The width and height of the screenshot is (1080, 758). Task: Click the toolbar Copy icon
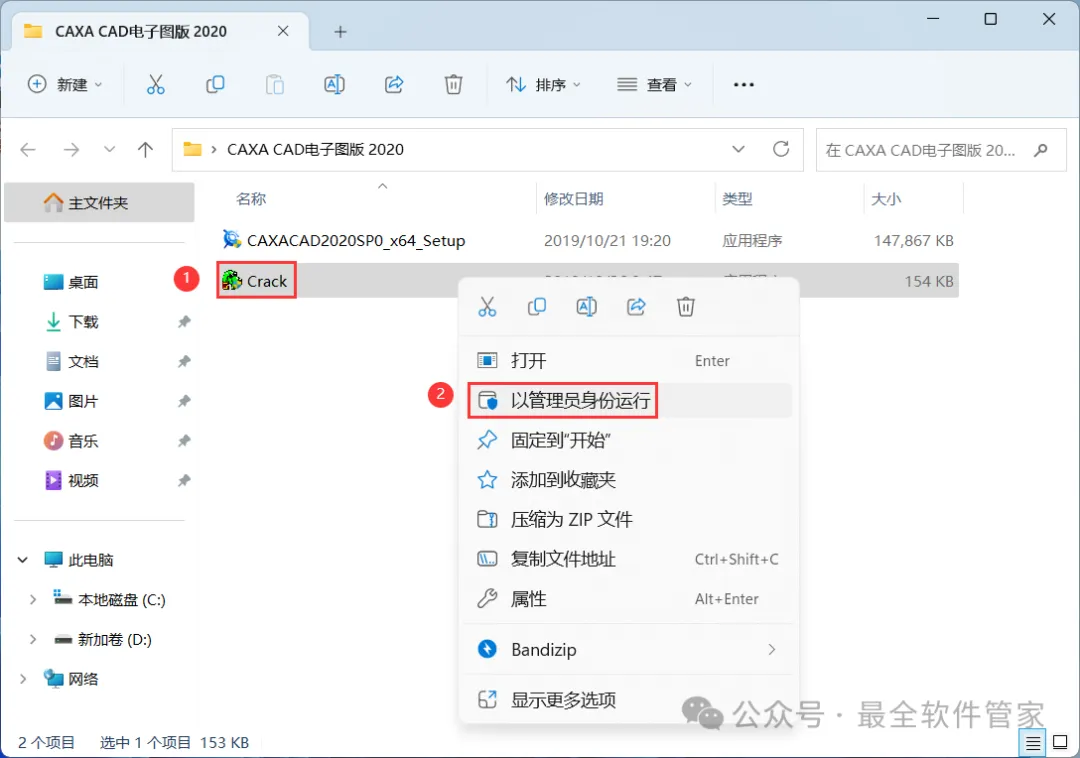pyautogui.click(x=215, y=85)
